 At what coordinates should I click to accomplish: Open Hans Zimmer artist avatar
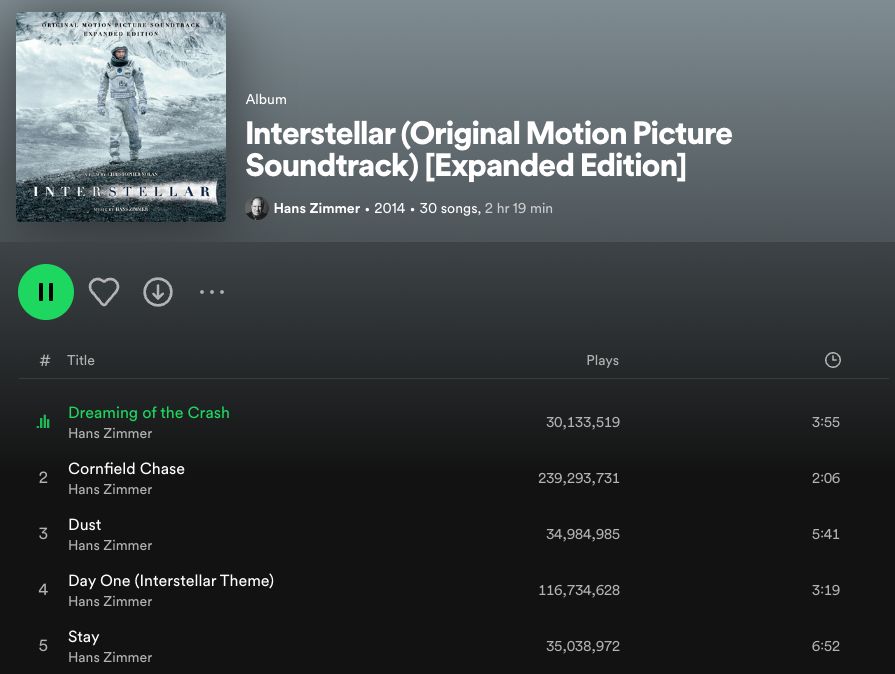coord(257,208)
